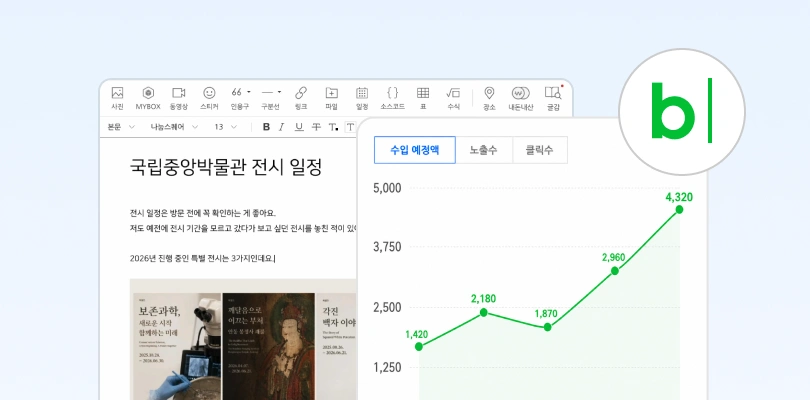
Task: Click the 3,750 axis label
Action: pos(387,247)
